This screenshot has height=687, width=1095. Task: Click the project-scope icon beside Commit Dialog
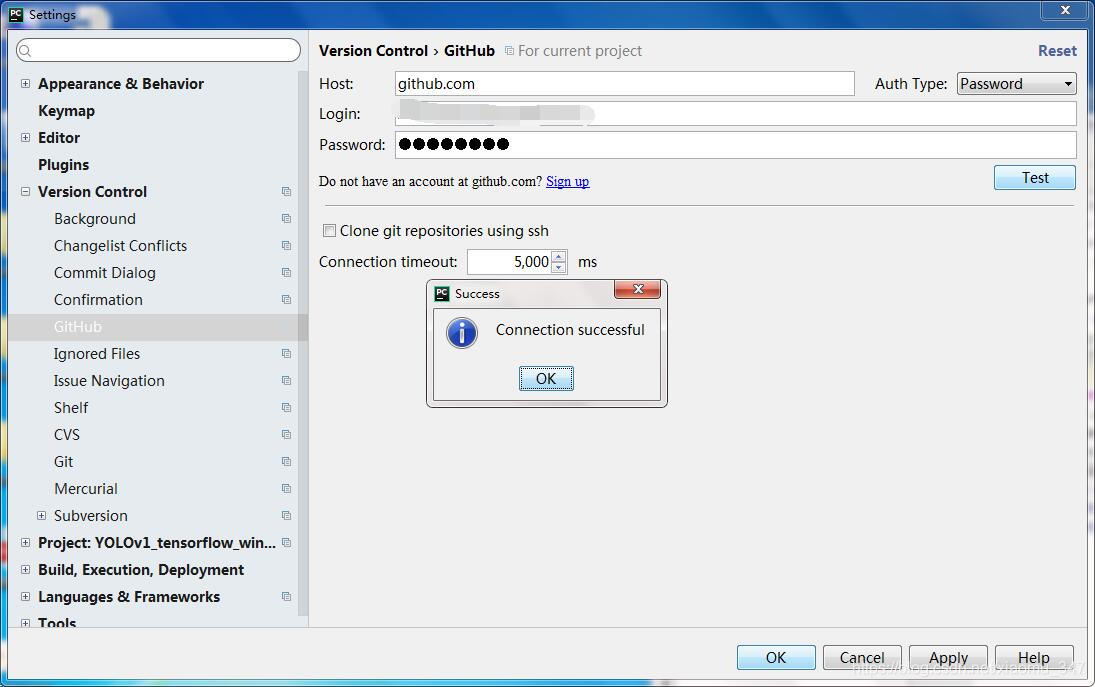pyautogui.click(x=286, y=272)
